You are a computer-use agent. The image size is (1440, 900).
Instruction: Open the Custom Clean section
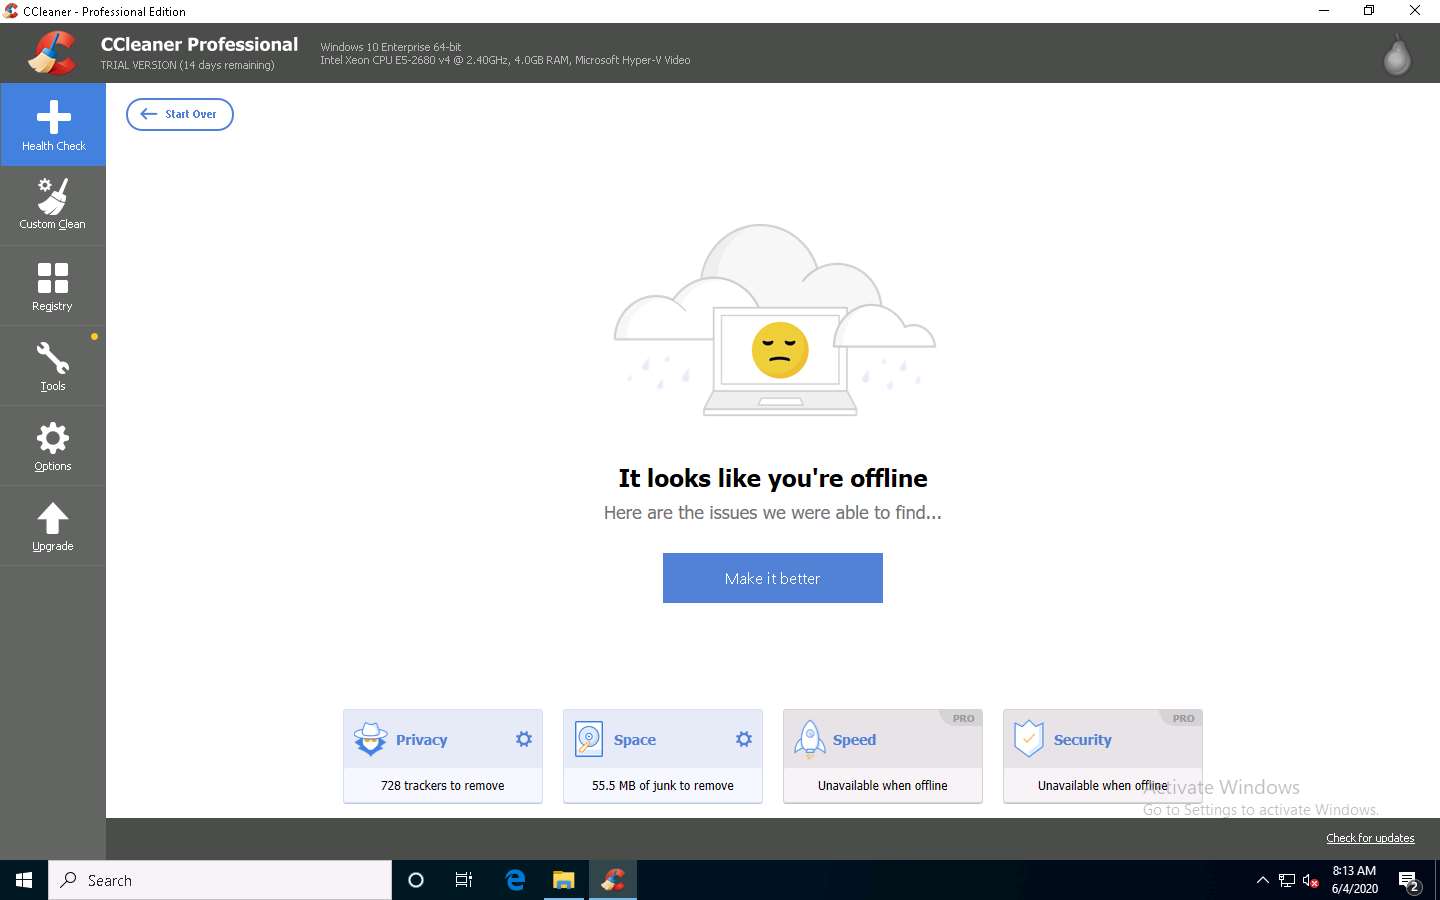click(53, 205)
